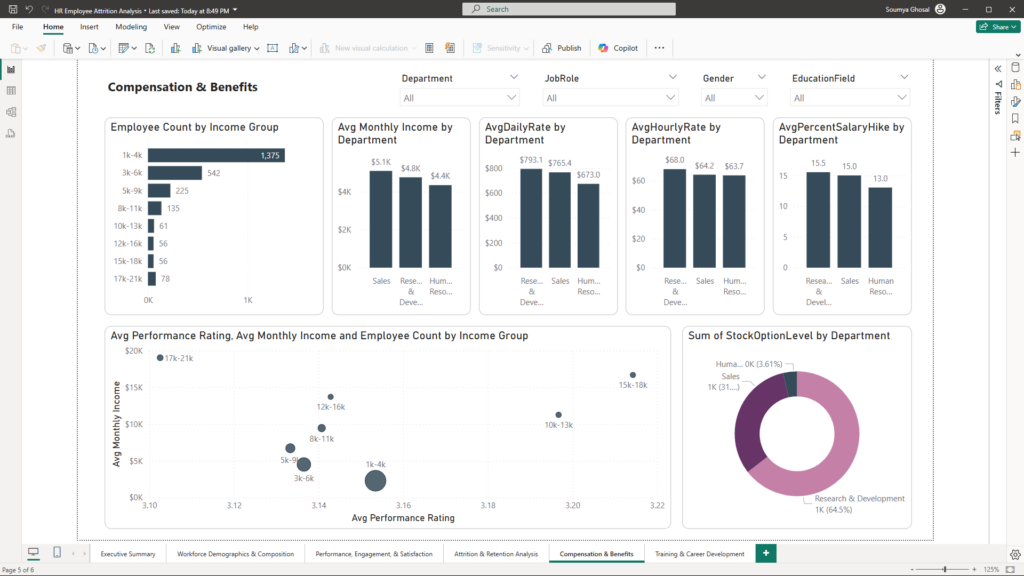Go to Executive Summary page tab
The width and height of the screenshot is (1024, 576).
tap(128, 553)
